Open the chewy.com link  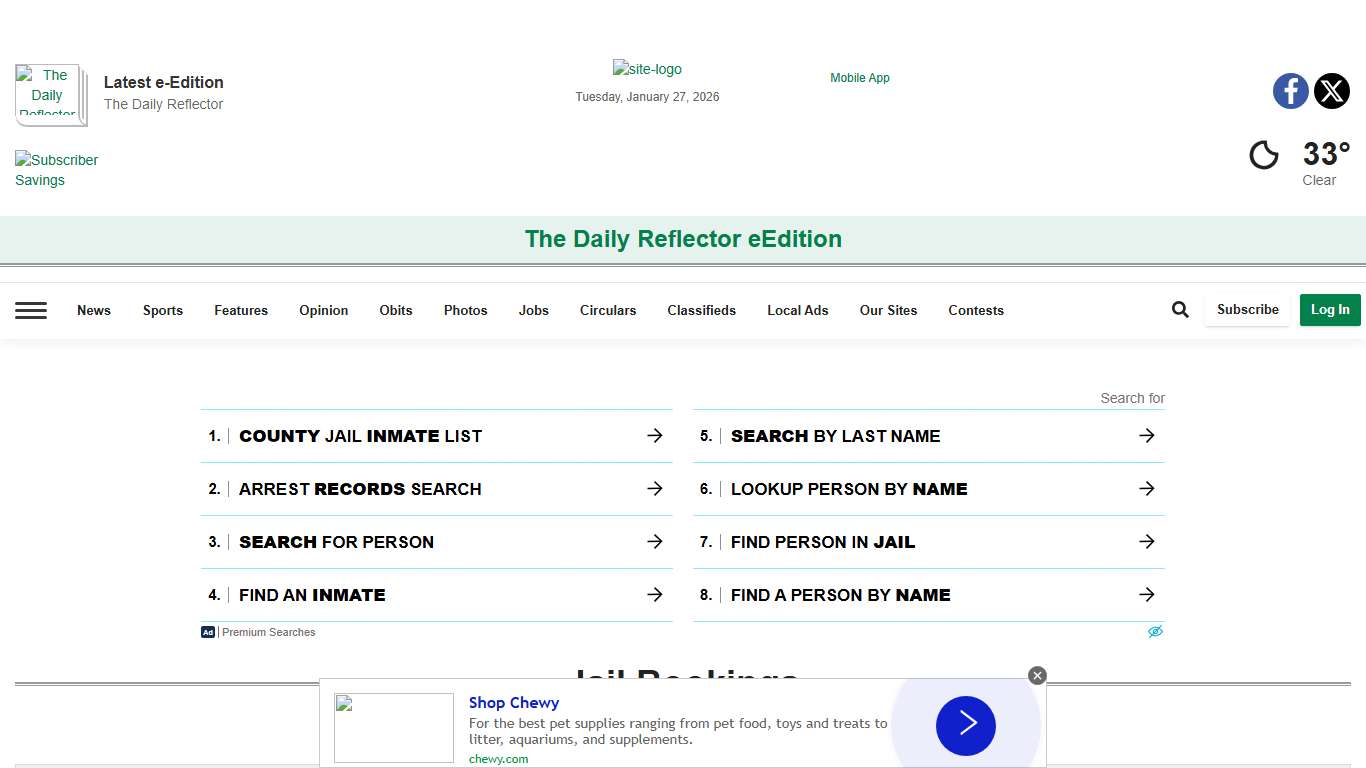(x=498, y=758)
